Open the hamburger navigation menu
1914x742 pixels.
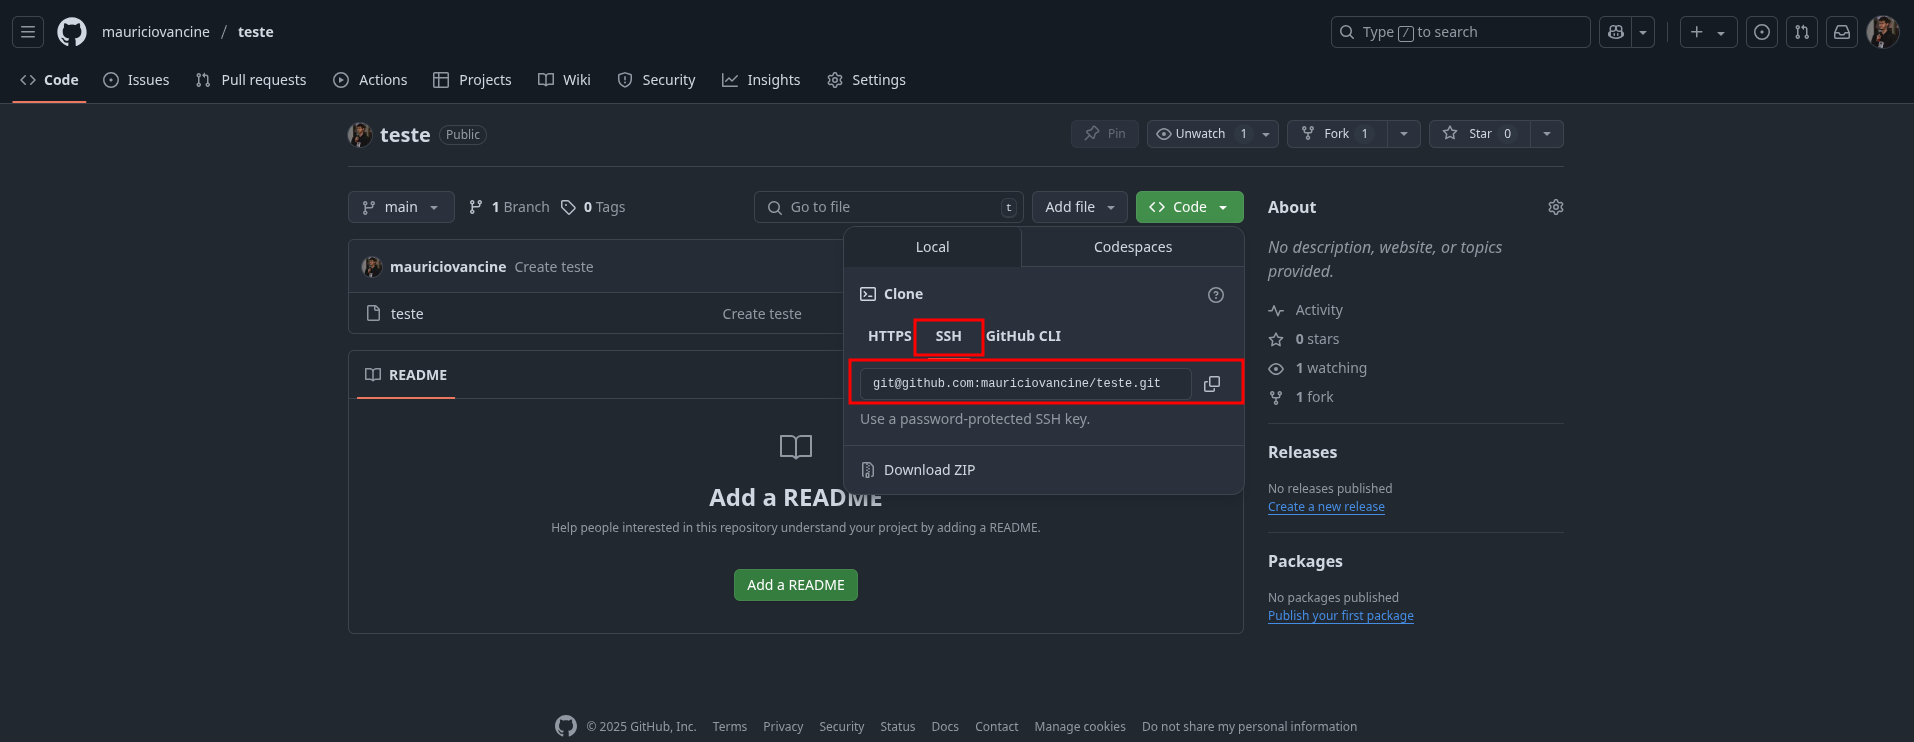click(28, 32)
